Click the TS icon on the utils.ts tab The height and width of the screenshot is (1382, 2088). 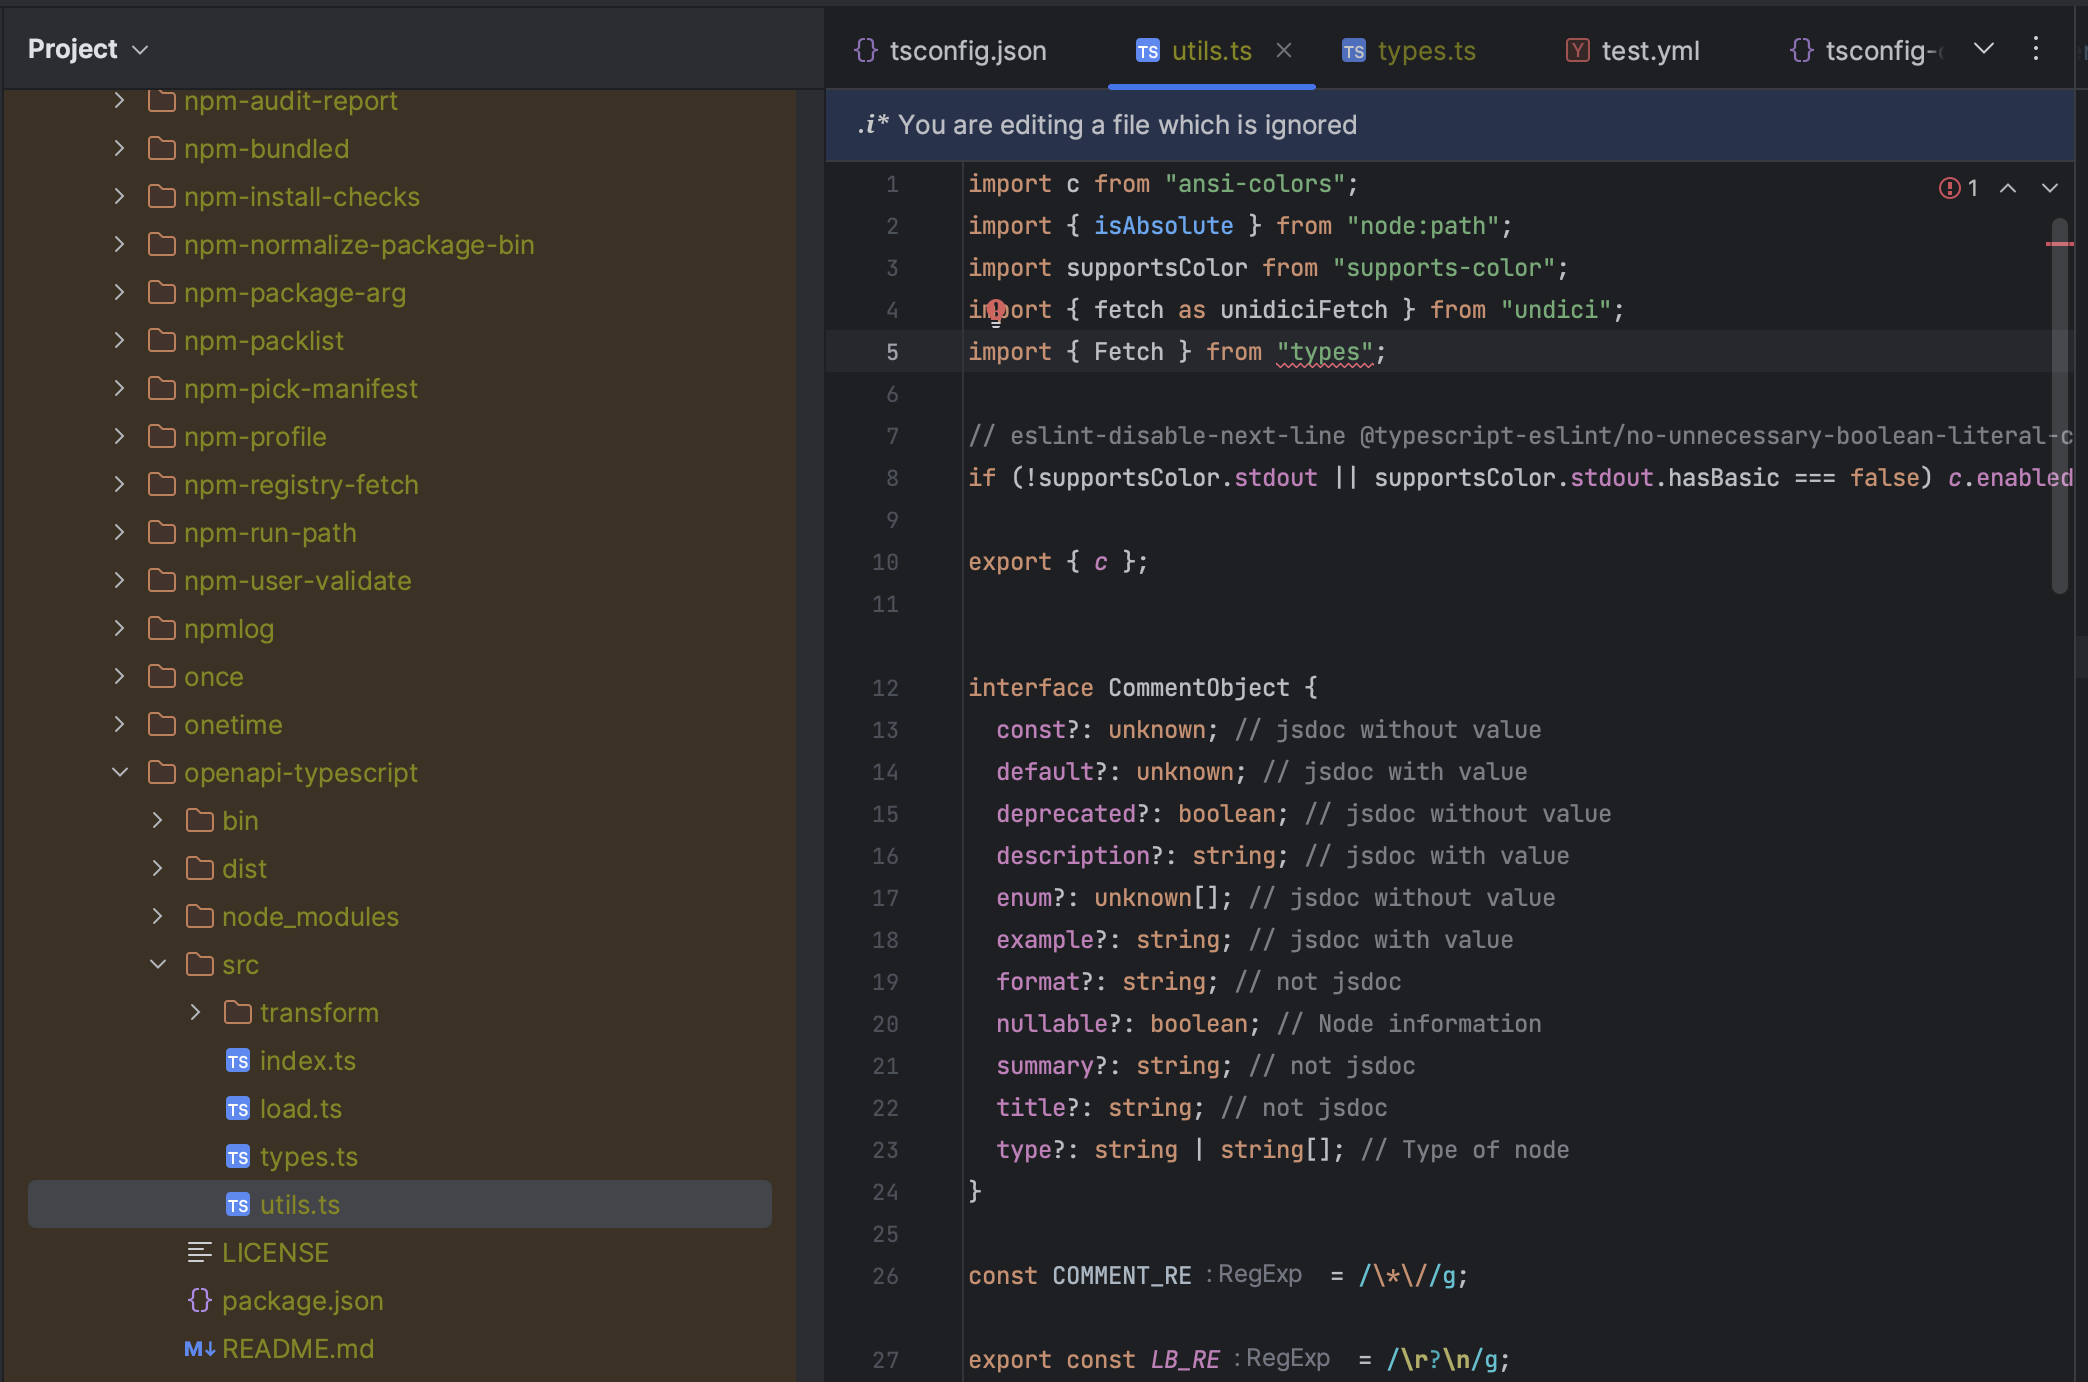pos(1148,51)
